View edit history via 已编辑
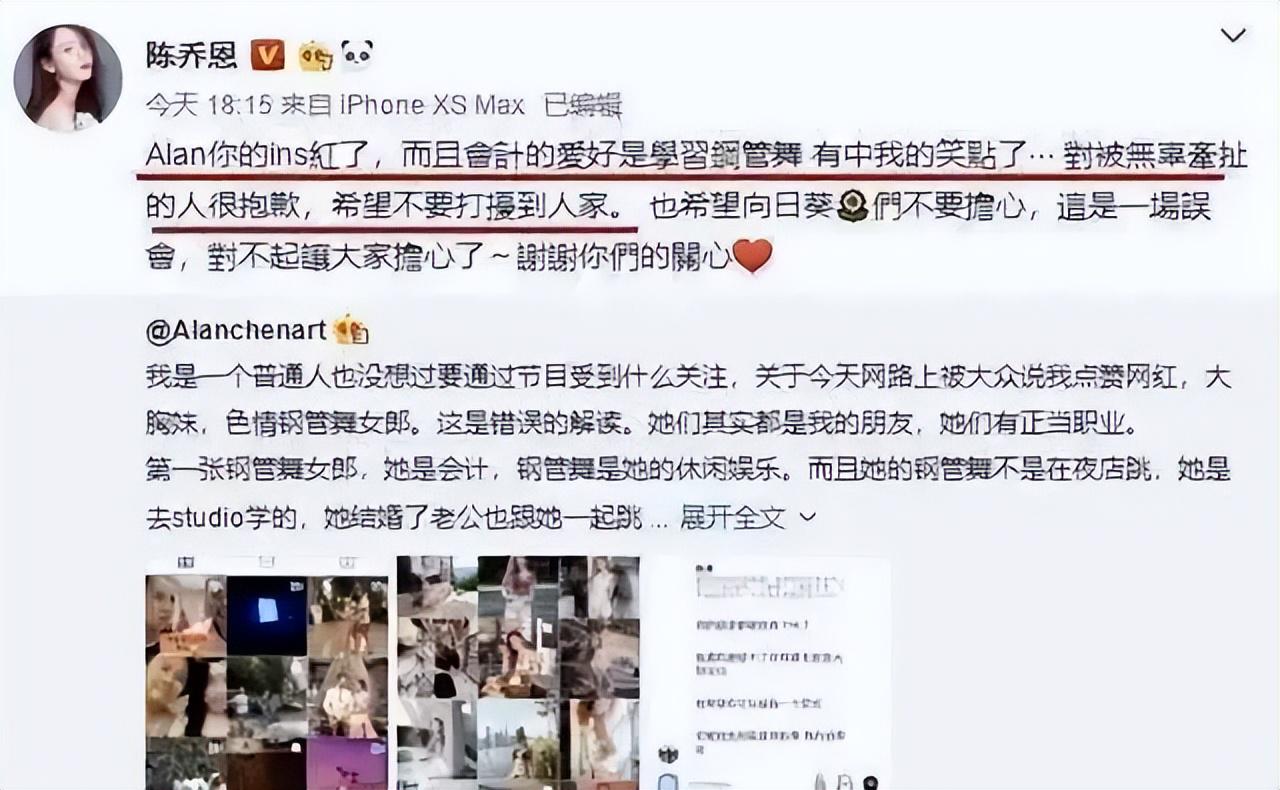 pos(583,105)
